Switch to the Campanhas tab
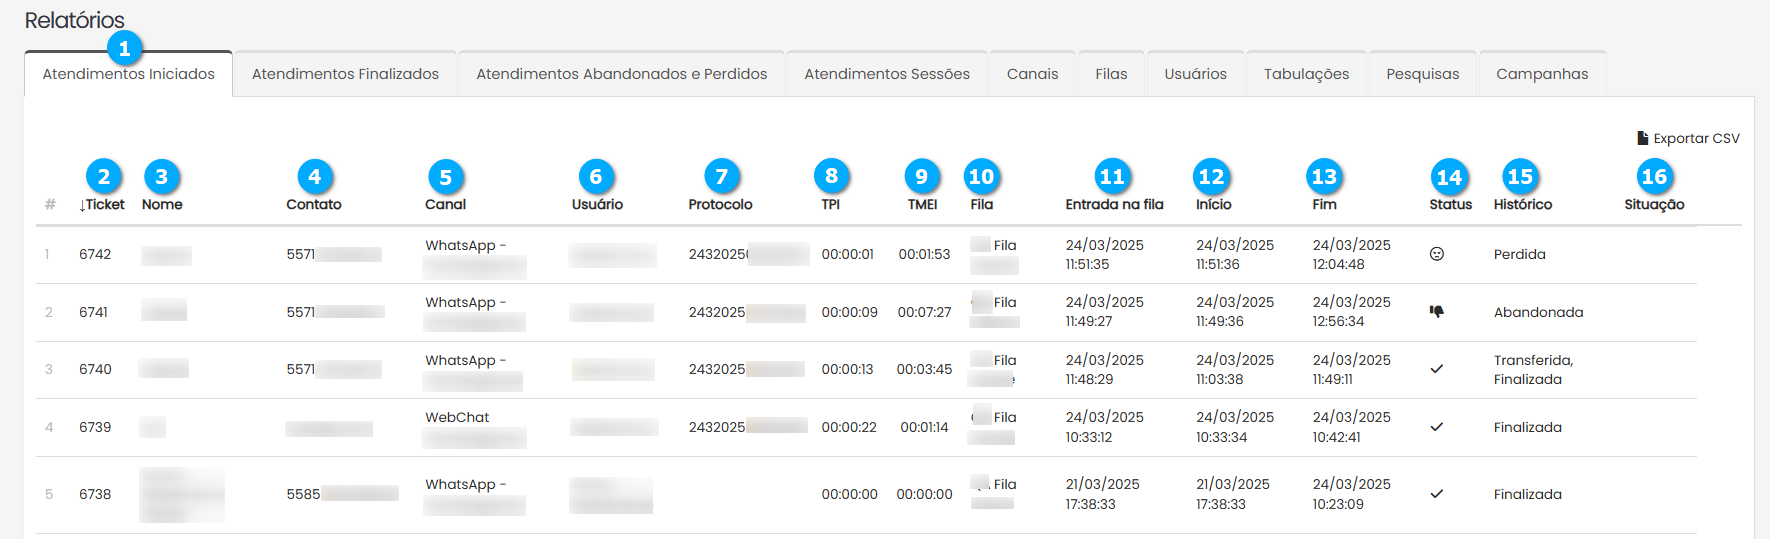 (1541, 74)
